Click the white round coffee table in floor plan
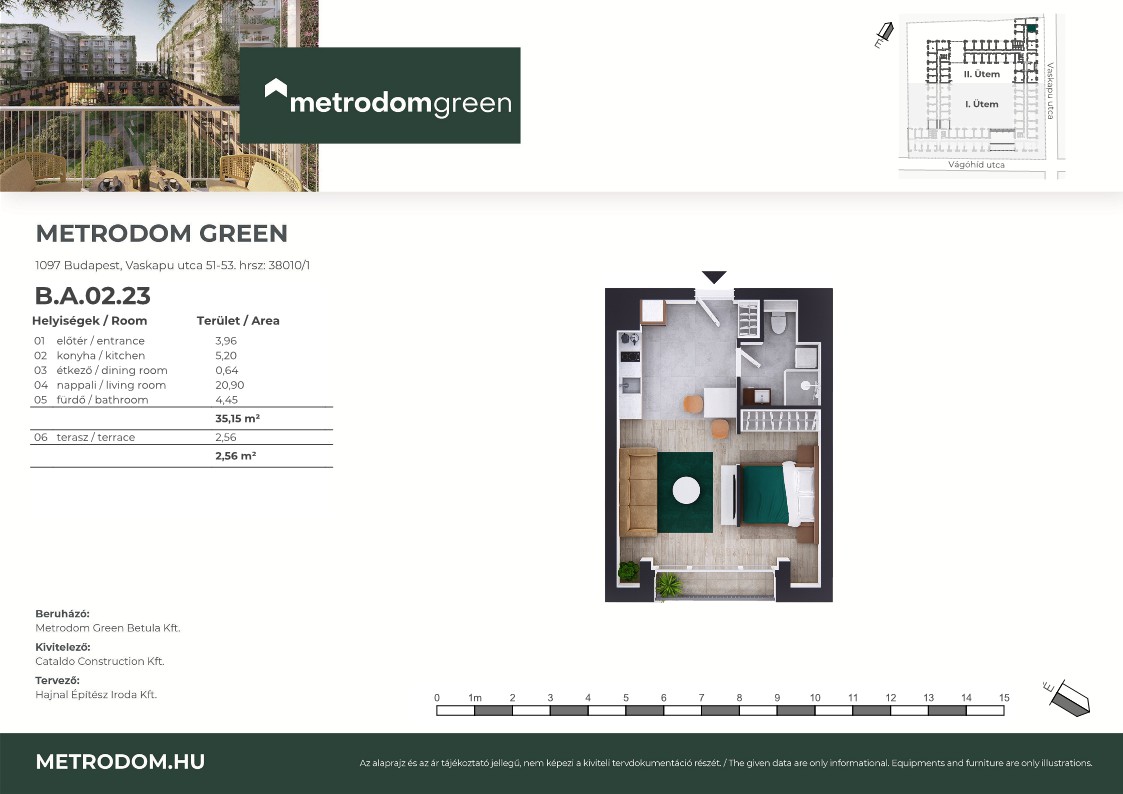Screen dimensions: 1123x794 click(686, 491)
